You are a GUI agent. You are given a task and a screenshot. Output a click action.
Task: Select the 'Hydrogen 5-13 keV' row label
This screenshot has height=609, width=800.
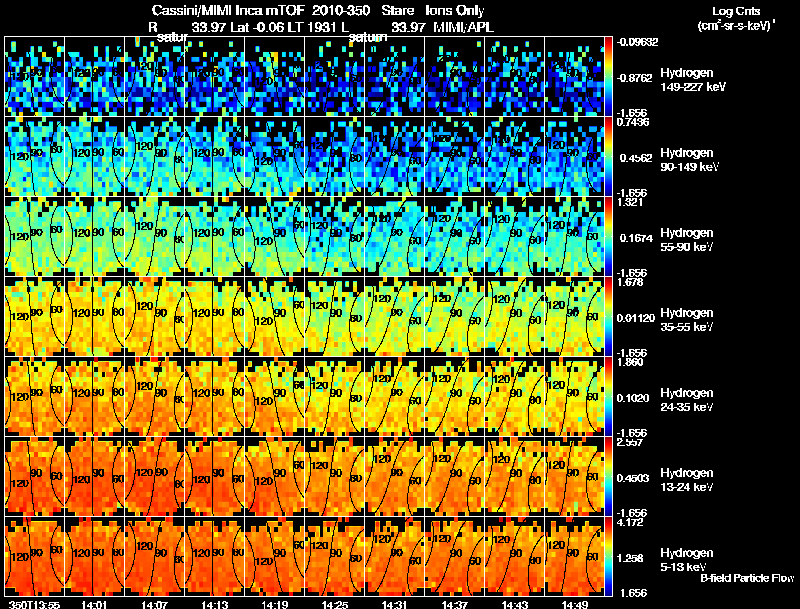tap(687, 560)
